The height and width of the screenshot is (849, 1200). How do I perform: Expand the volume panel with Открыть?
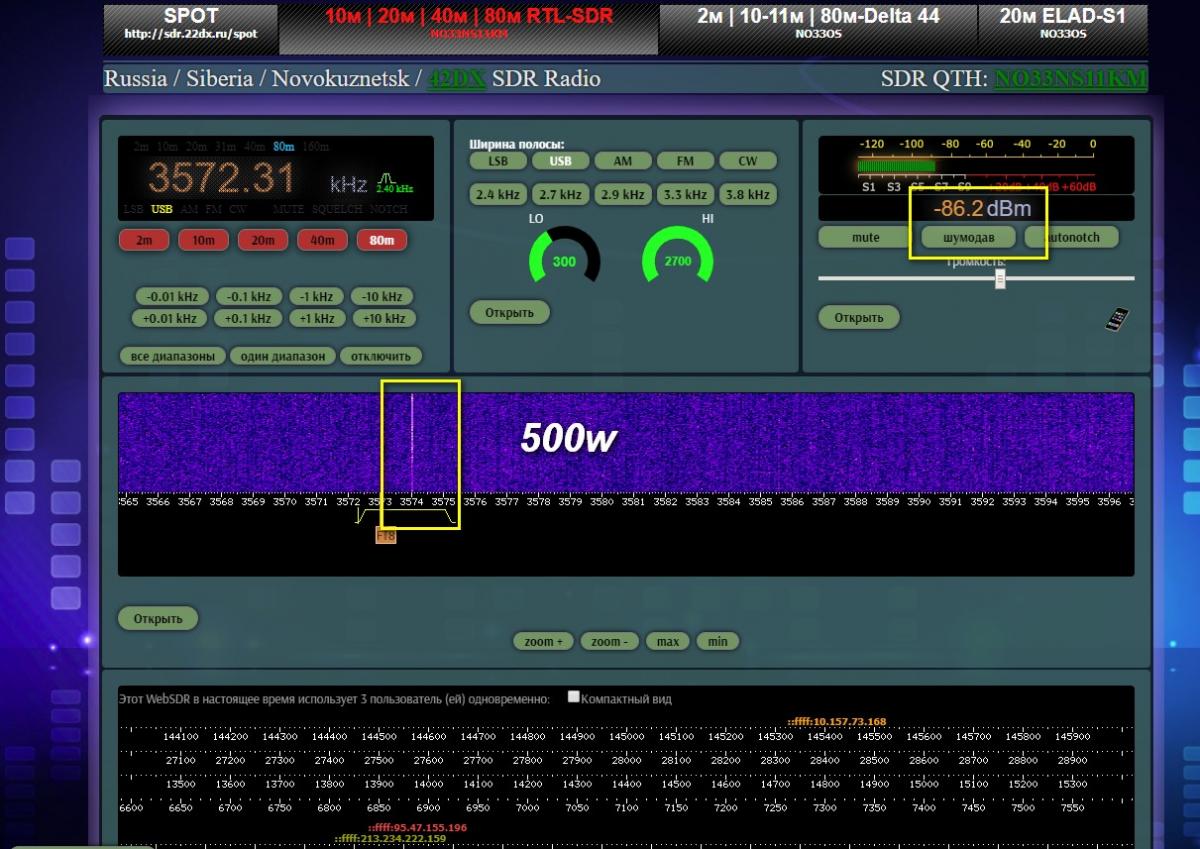tap(859, 317)
